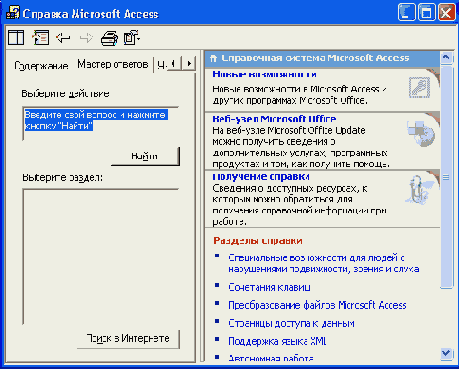Maximize the help window
The width and height of the screenshot is (459, 369).
point(427,13)
